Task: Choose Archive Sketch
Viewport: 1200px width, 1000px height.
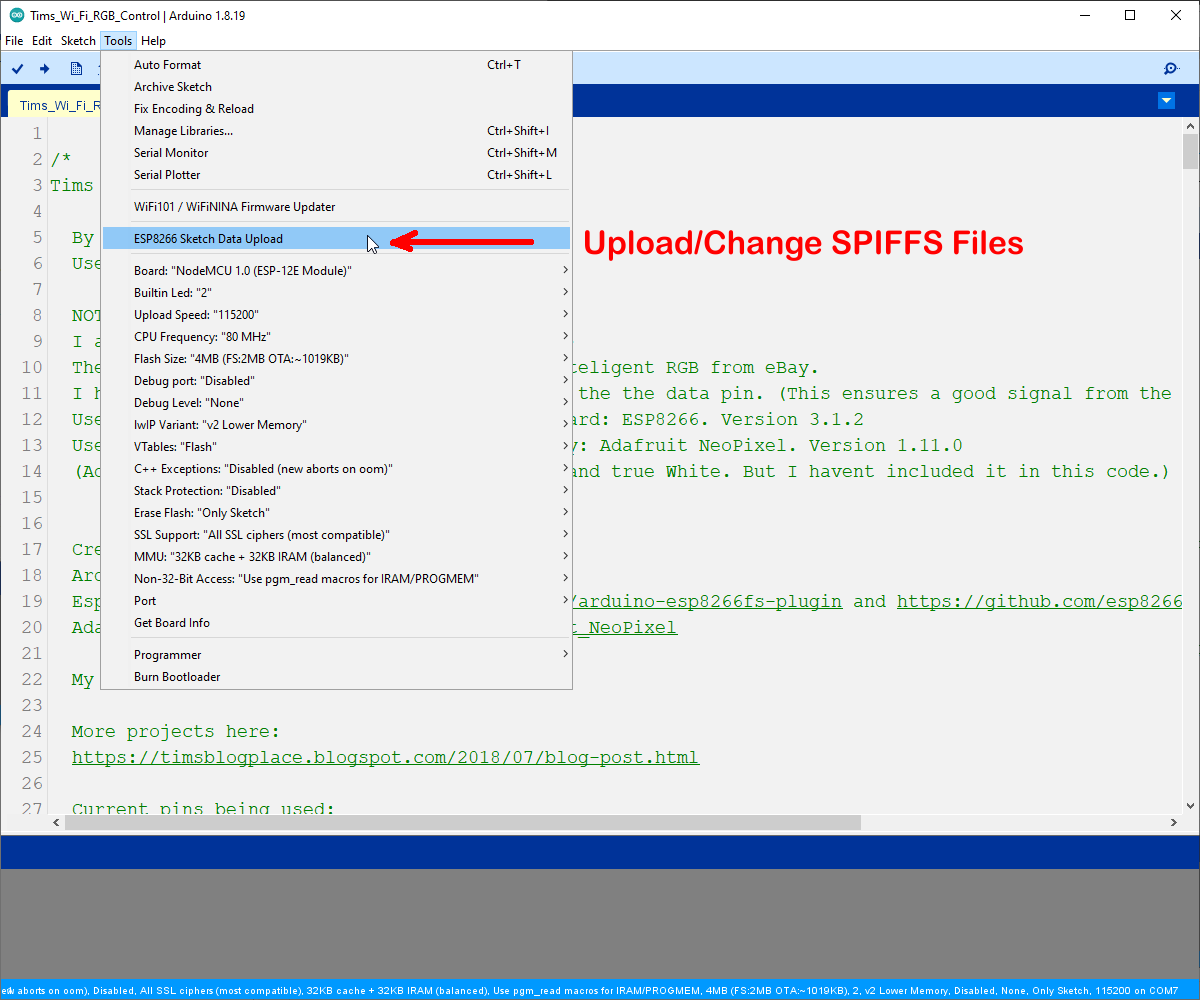Action: (336, 87)
